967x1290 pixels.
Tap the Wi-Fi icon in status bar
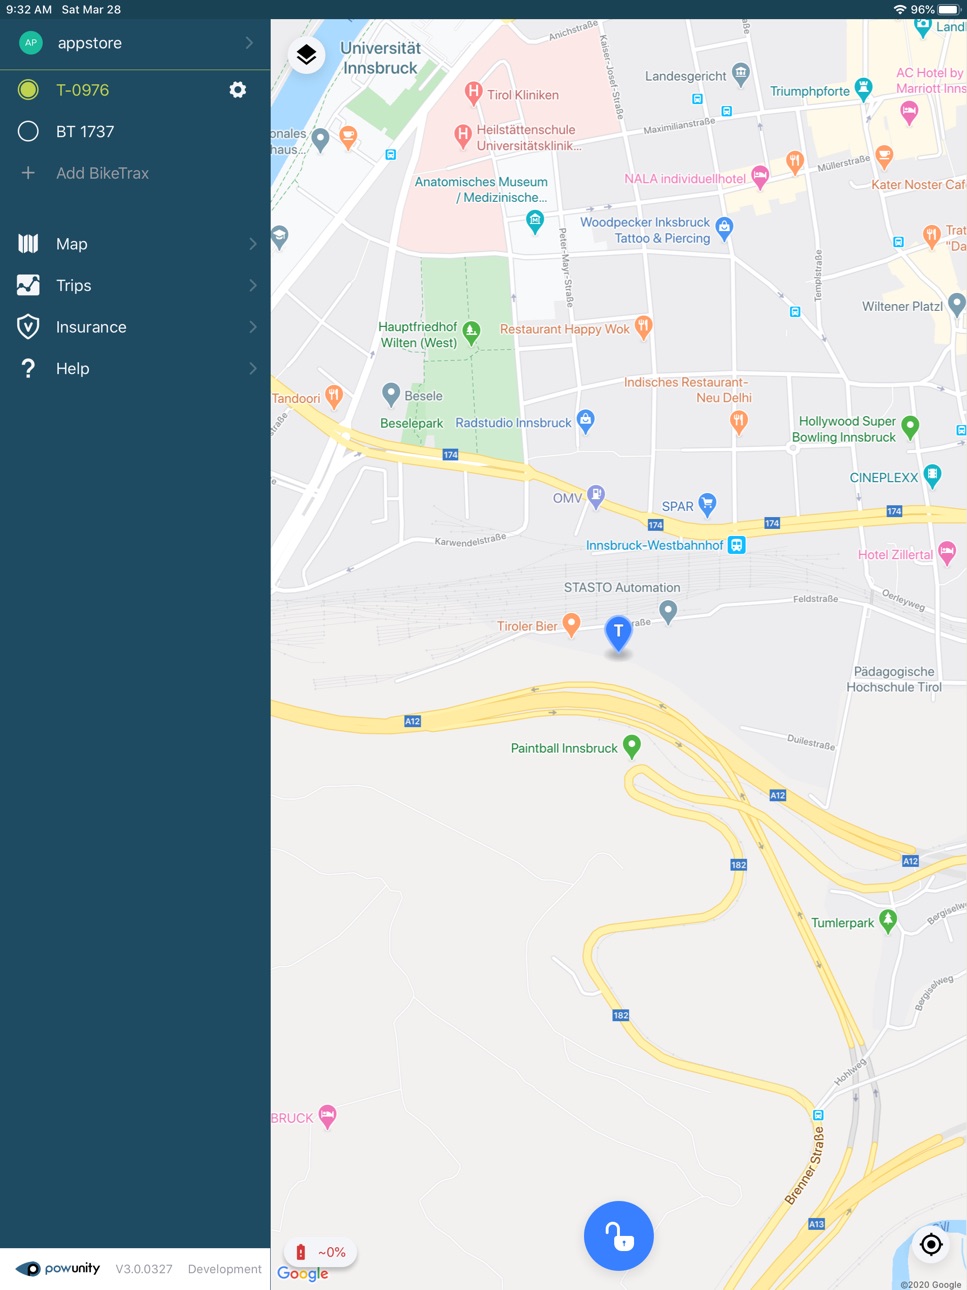(x=900, y=9)
